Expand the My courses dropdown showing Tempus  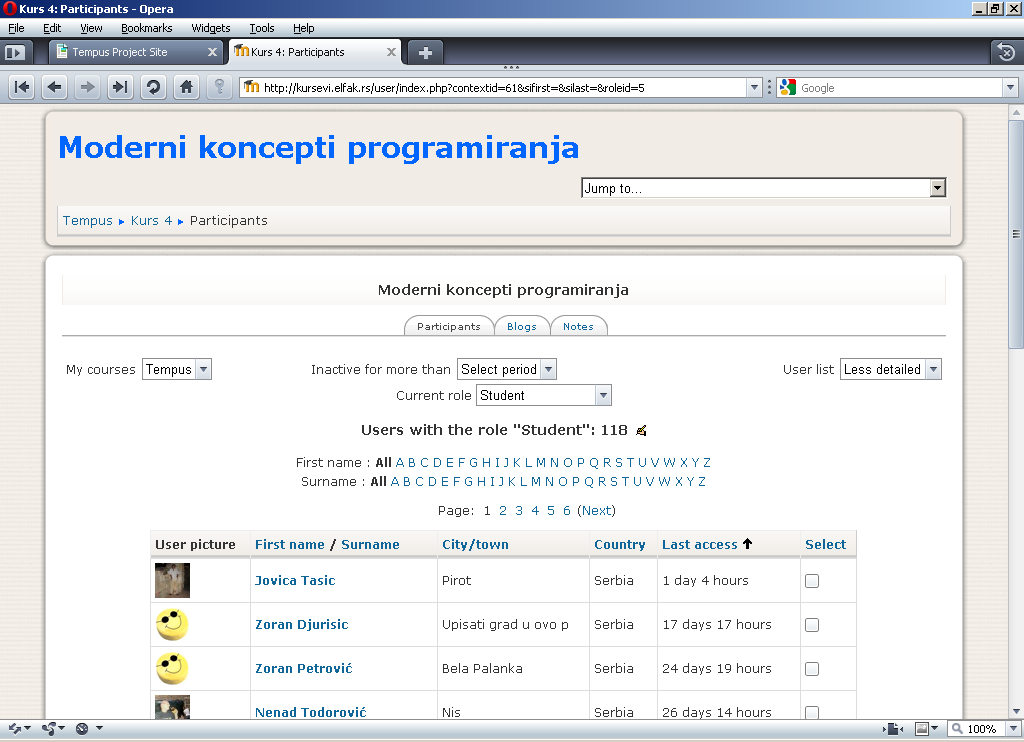pos(177,370)
